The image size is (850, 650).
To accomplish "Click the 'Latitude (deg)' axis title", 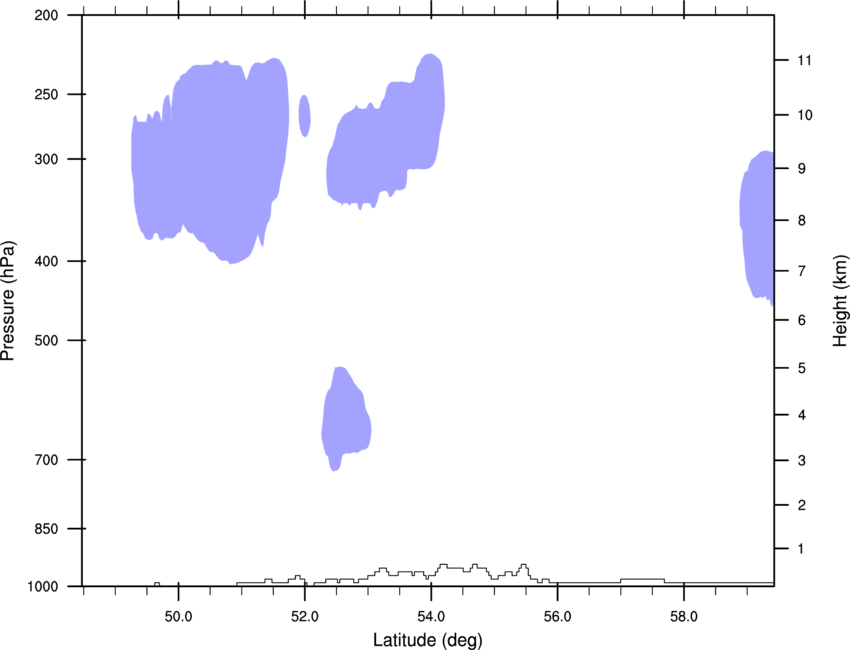I will coord(428,640).
